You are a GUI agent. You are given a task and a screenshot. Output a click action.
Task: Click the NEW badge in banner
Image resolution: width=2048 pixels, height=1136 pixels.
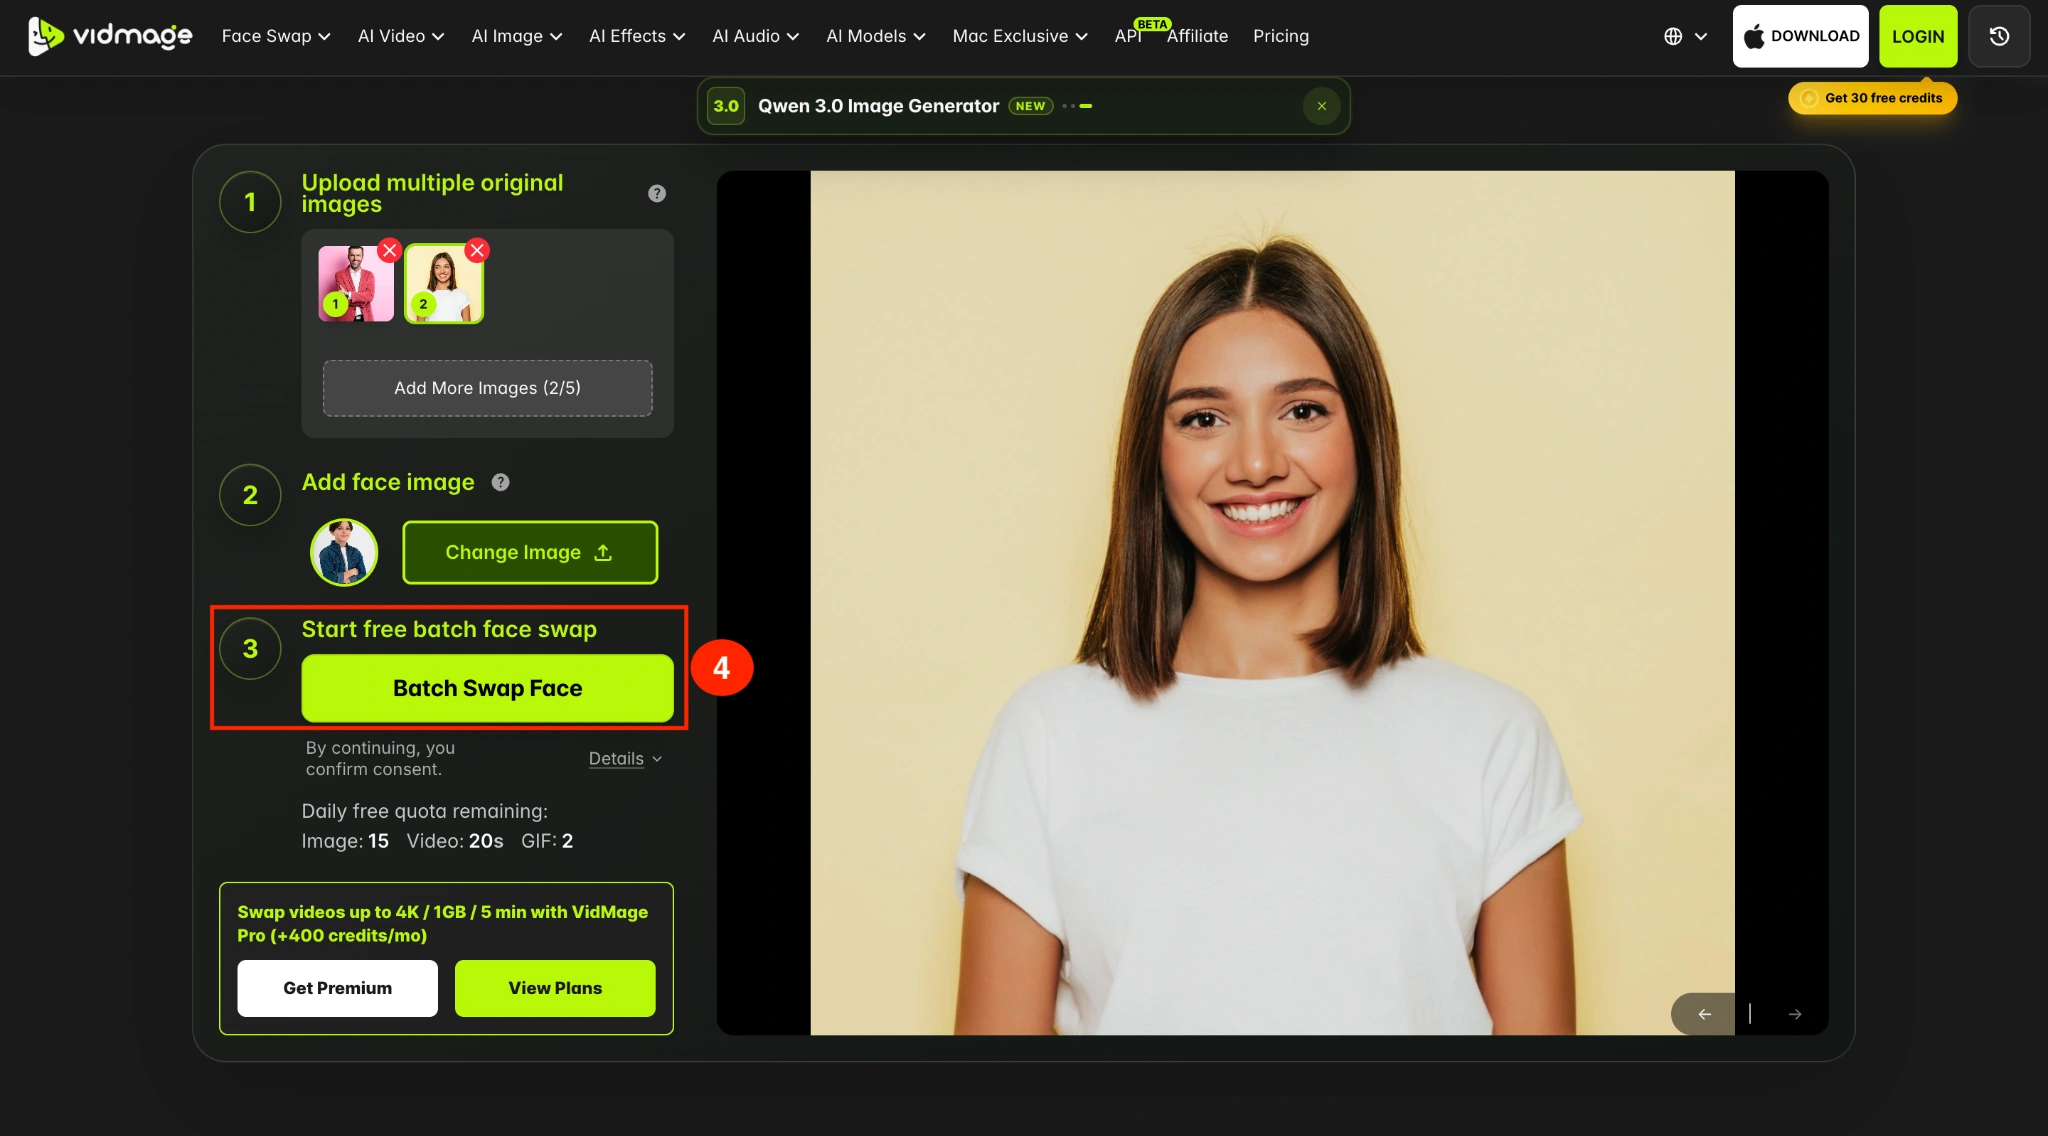point(1030,106)
